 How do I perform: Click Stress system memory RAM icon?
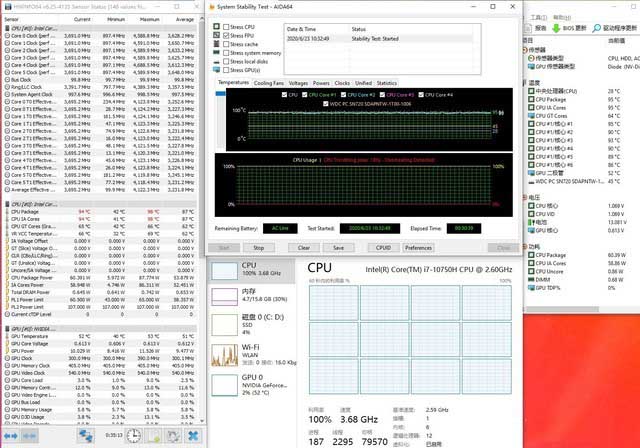coord(216,52)
